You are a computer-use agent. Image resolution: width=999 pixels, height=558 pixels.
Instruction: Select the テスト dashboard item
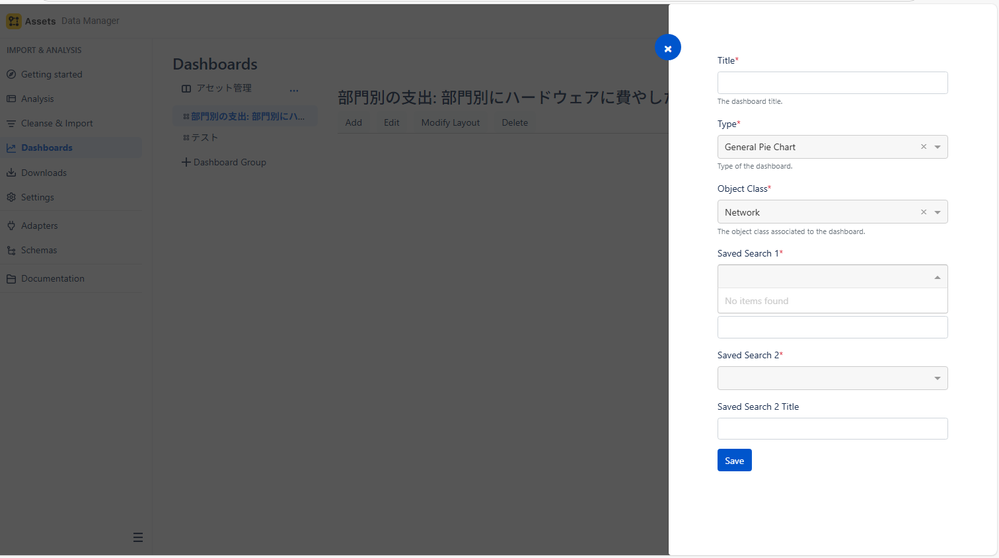(205, 138)
